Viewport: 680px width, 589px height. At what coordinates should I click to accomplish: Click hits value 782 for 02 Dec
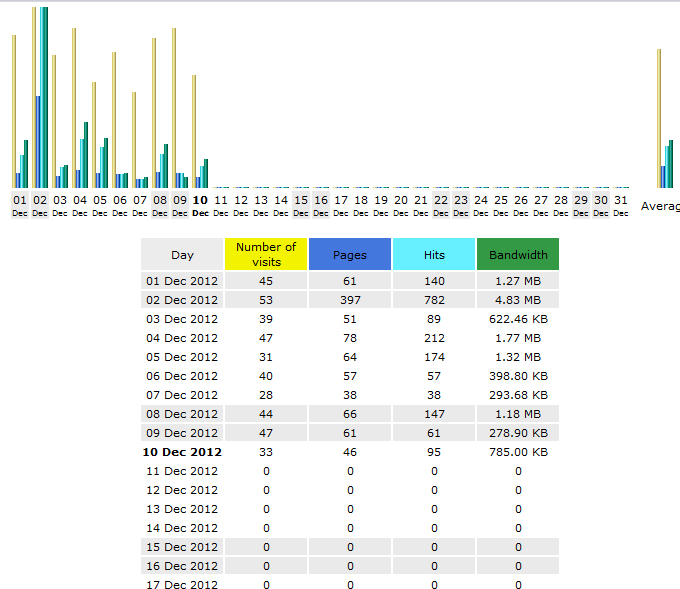[x=434, y=300]
